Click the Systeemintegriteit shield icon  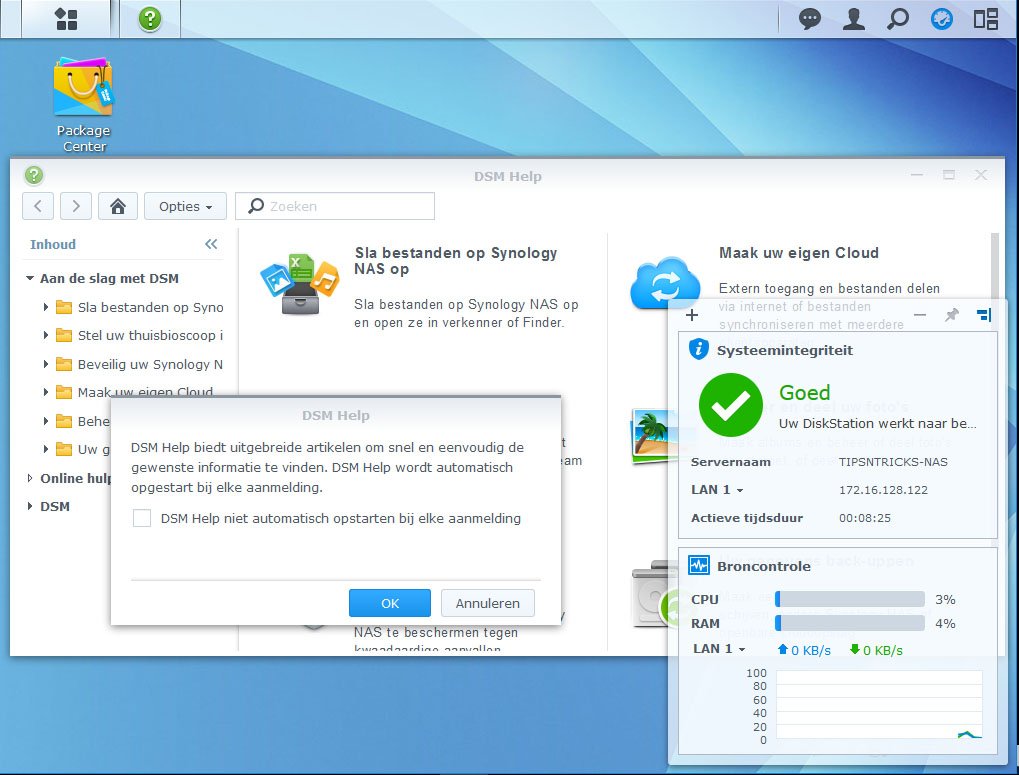pos(698,349)
